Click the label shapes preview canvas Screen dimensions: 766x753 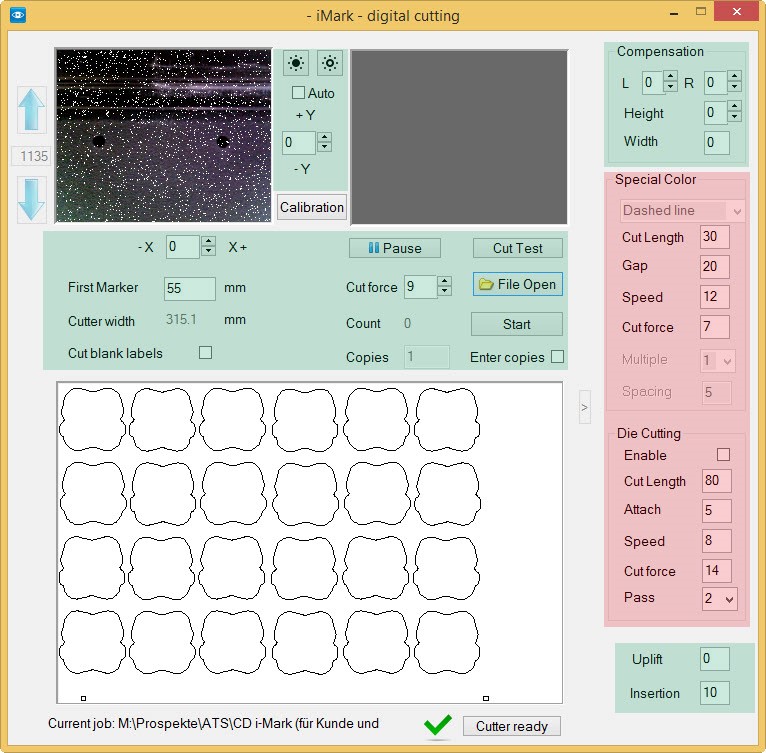[x=310, y=542]
